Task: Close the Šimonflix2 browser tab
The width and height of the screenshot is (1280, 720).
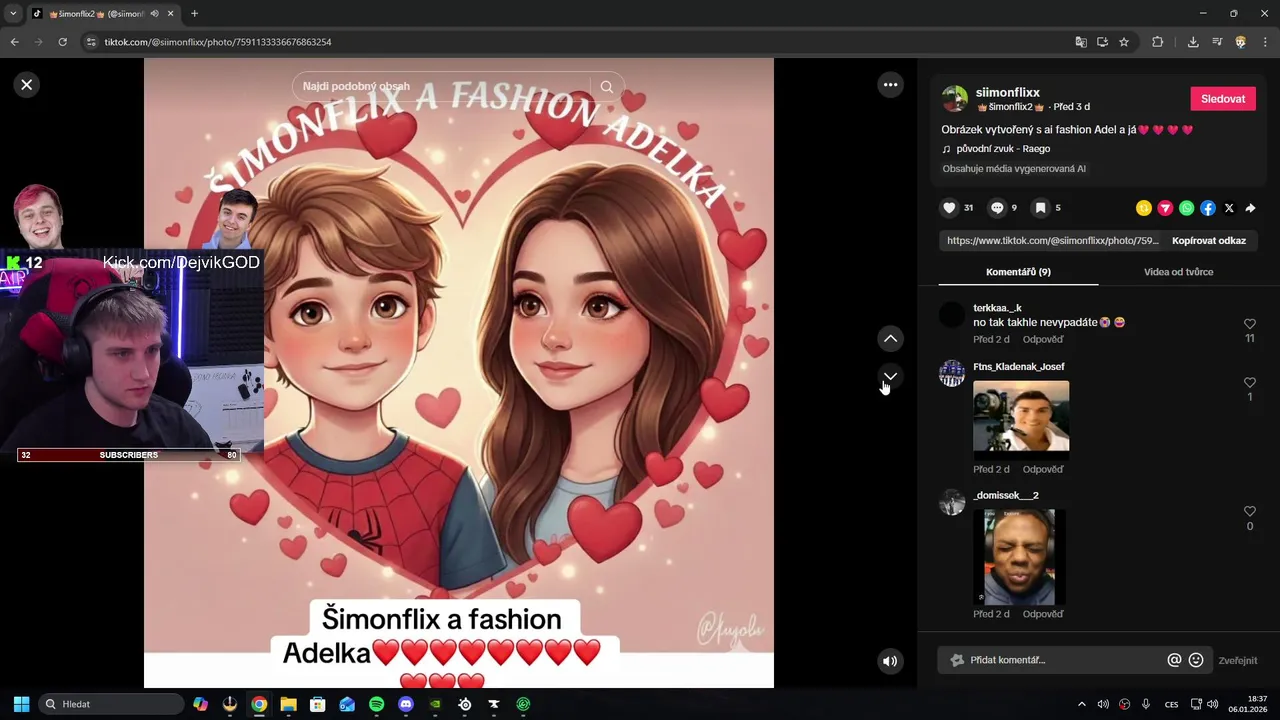Action: tap(171, 14)
